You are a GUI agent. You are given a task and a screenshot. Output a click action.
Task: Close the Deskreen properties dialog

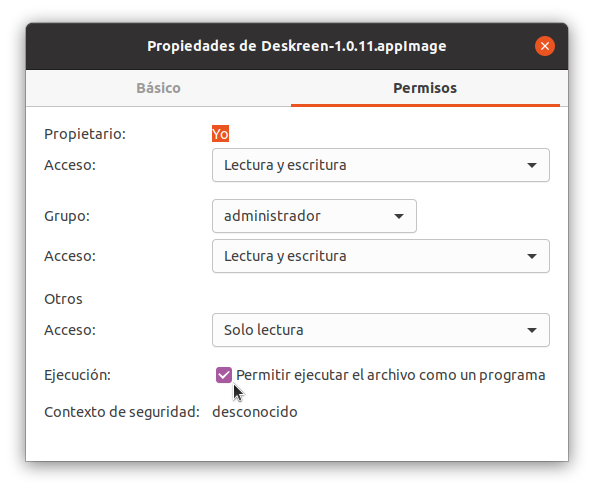point(544,46)
